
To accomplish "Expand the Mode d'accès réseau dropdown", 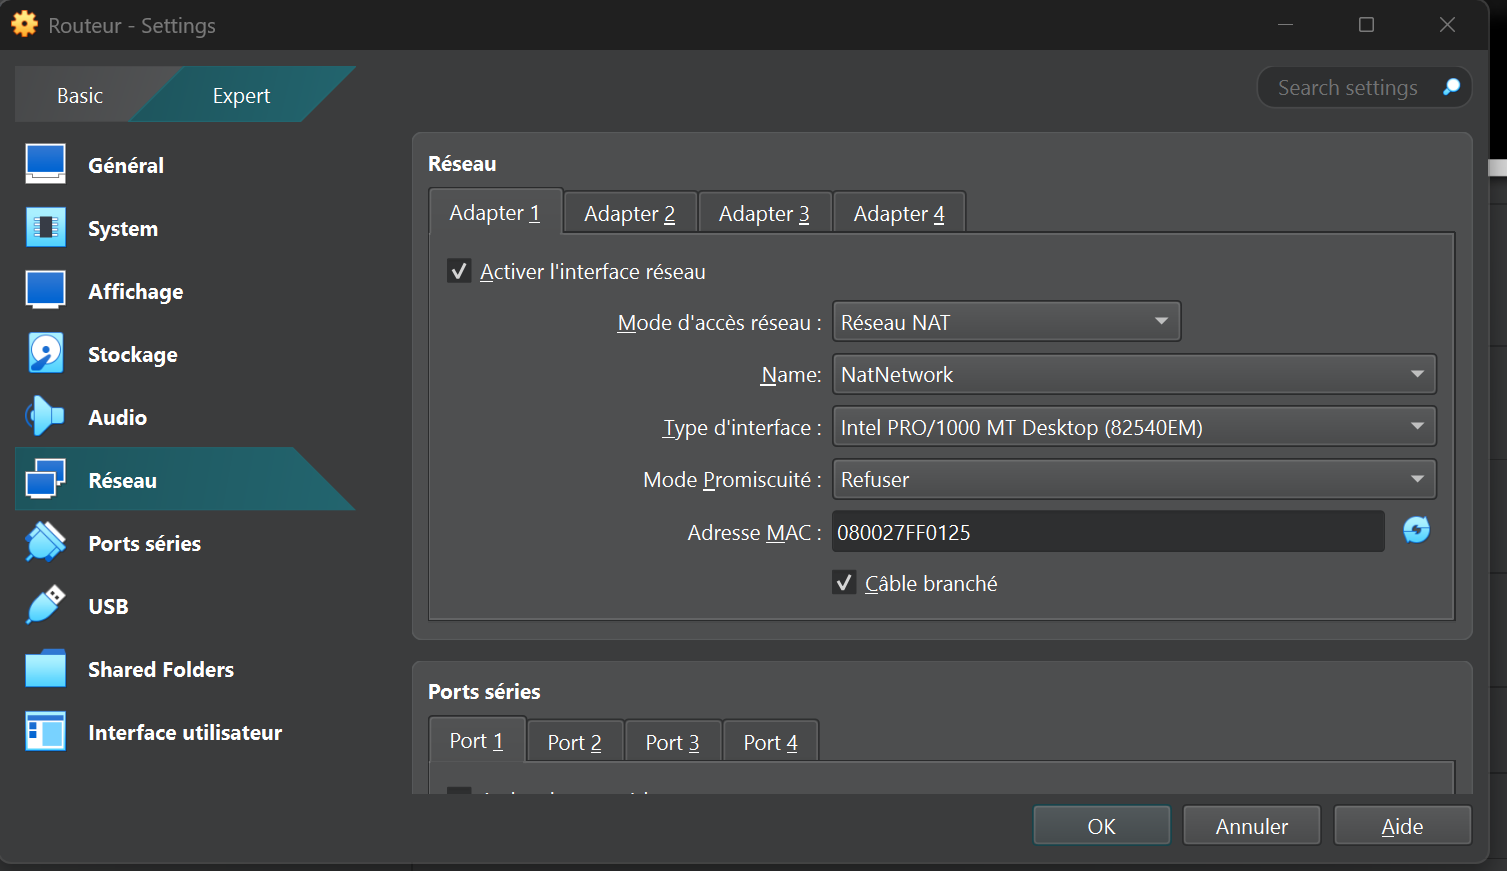I will pyautogui.click(x=1006, y=322).
